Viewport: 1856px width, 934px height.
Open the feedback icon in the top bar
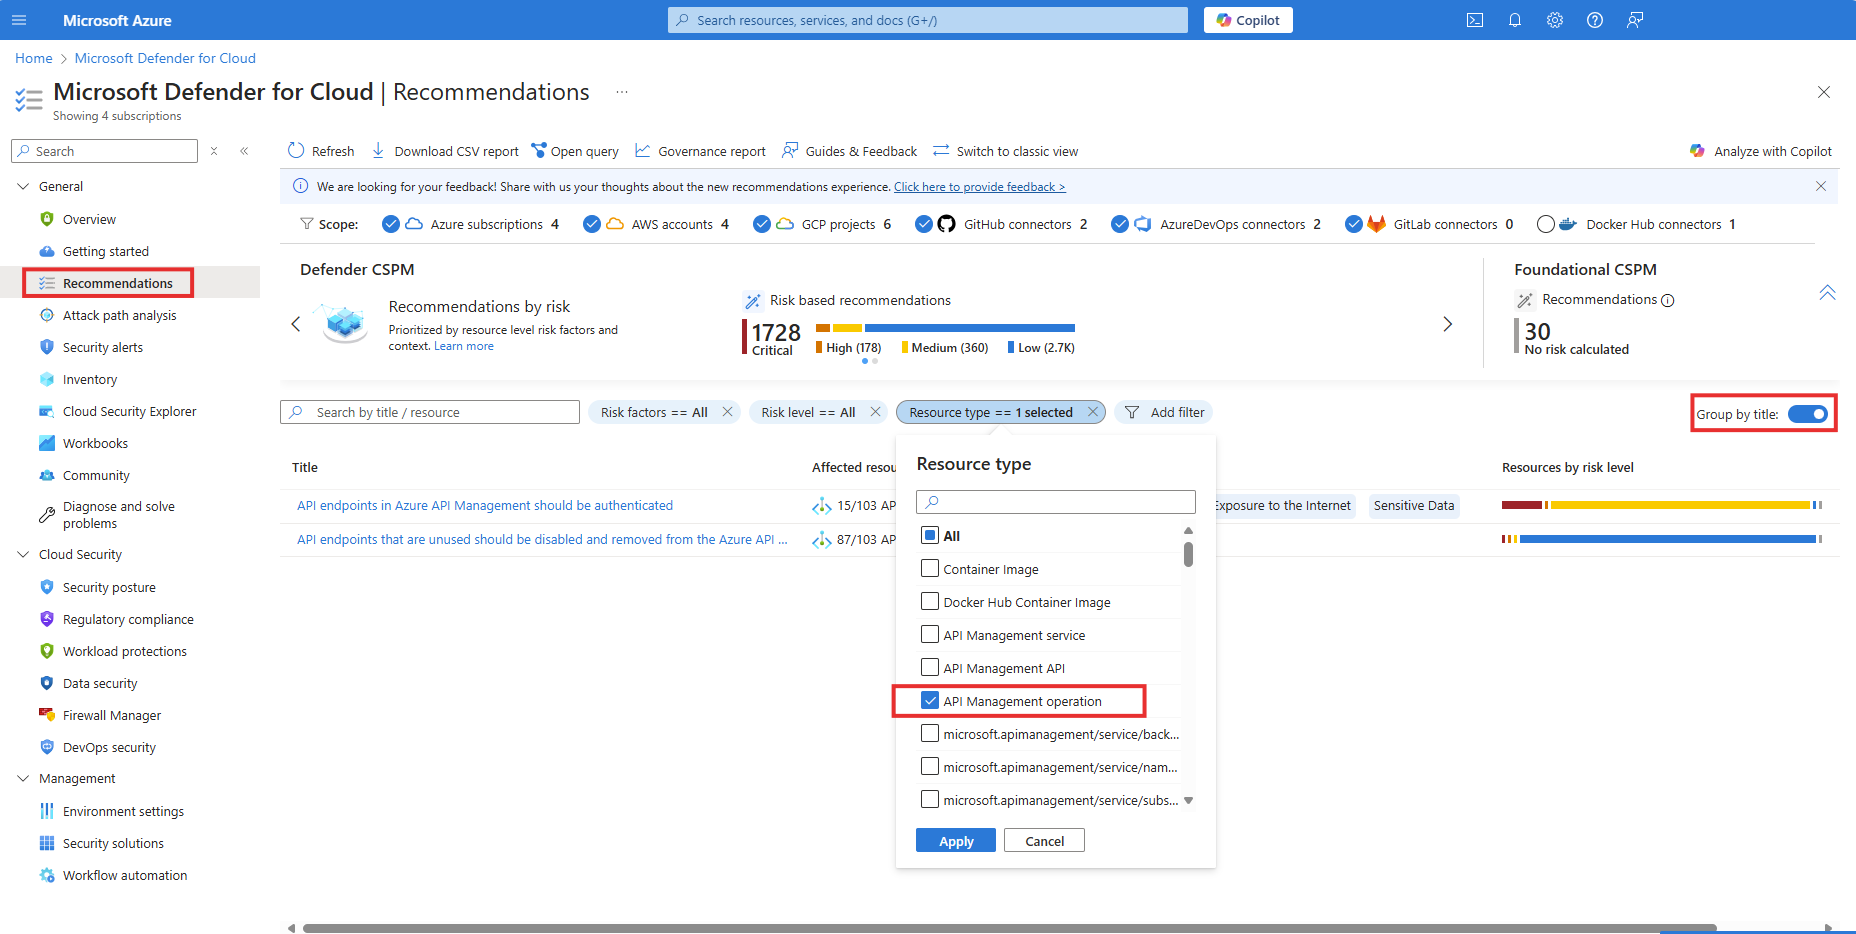pos(1635,20)
